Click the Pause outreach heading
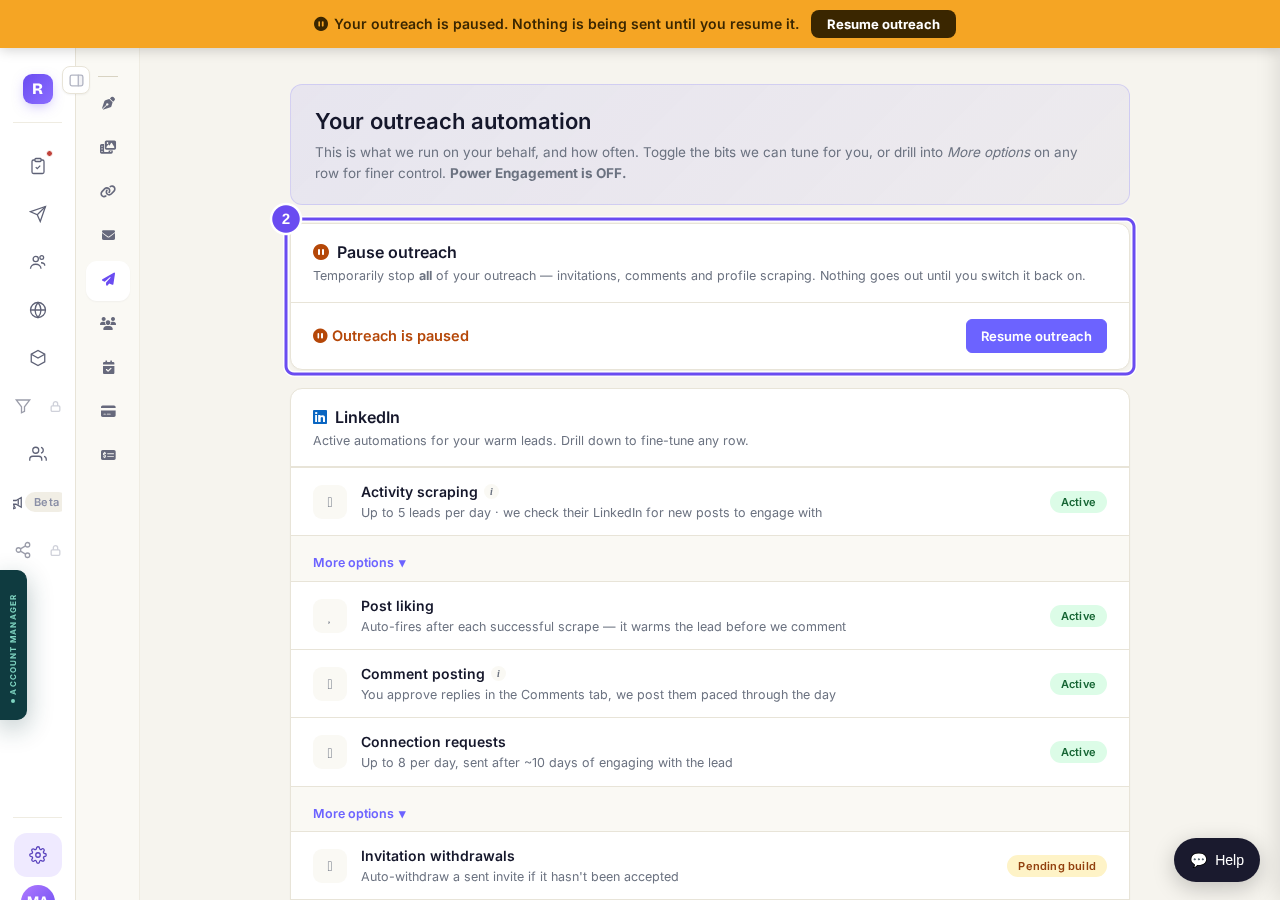Viewport: 1280px width, 900px height. coord(397,252)
